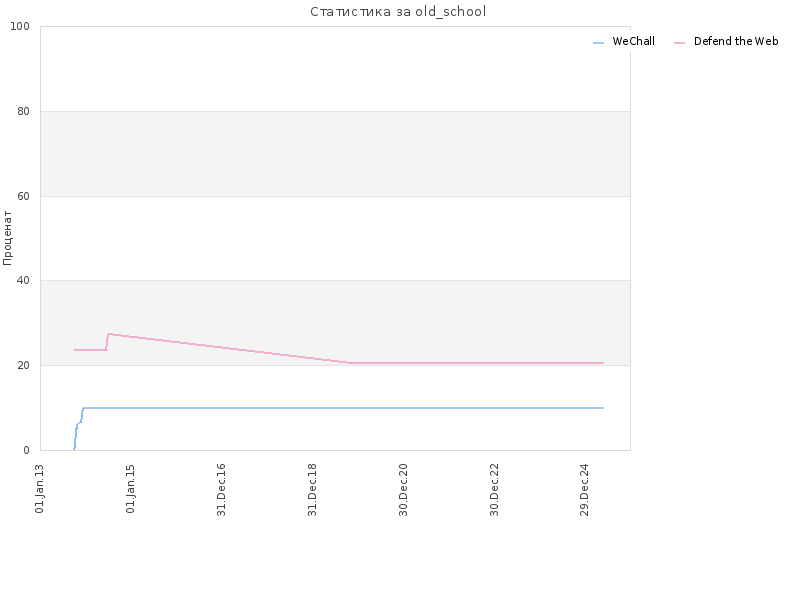
Task: Click the 01.Jan.15 x-axis date label
Action: coord(130,488)
